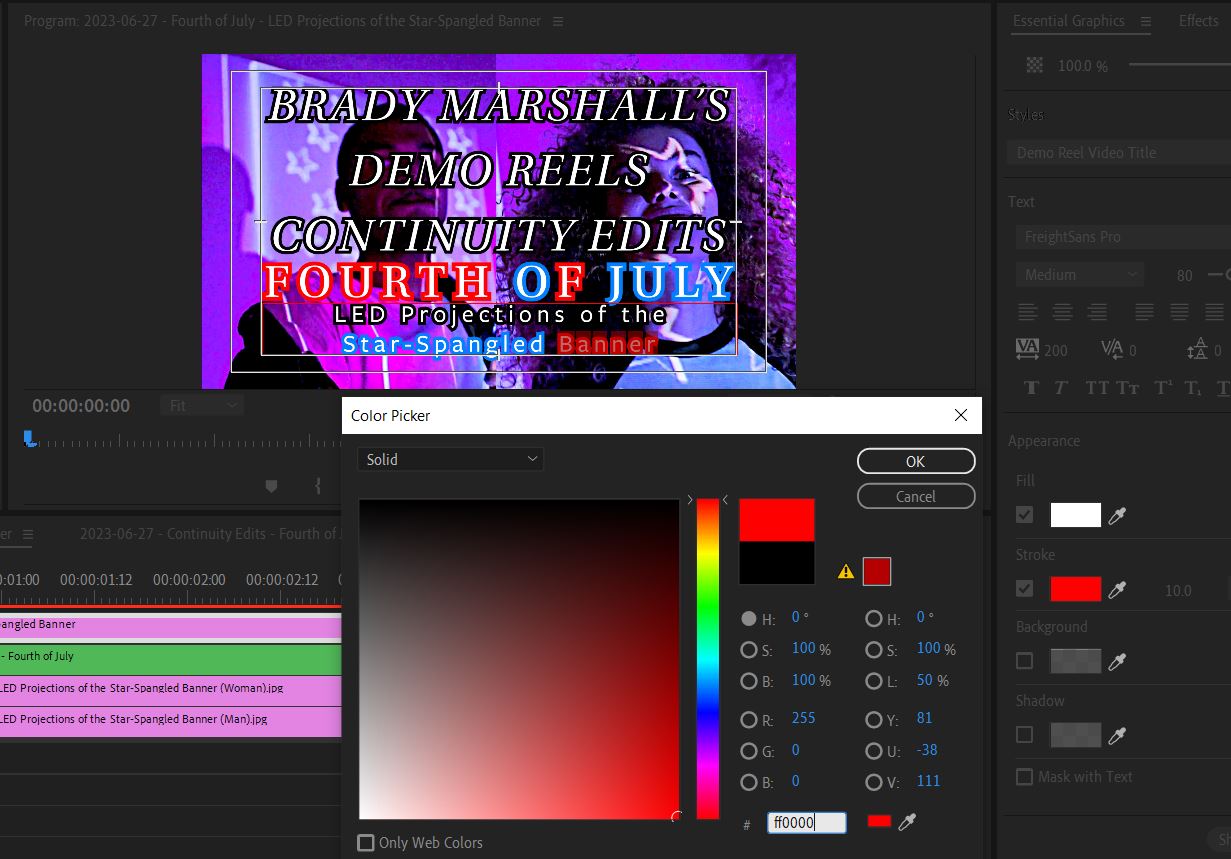This screenshot has width=1231, height=859.
Task: Enable the Background checkbox
Action: tap(1024, 661)
